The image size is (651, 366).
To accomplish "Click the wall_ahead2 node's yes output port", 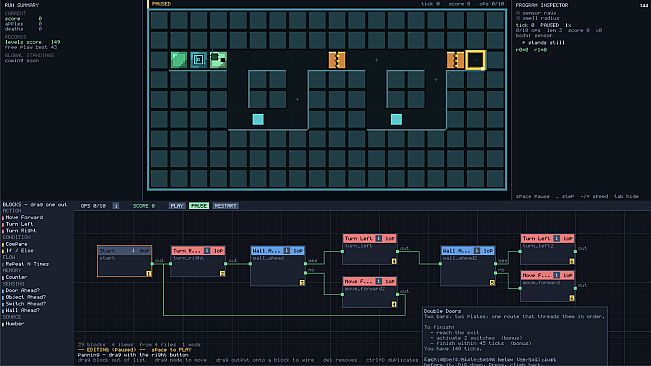I will pos(496,264).
